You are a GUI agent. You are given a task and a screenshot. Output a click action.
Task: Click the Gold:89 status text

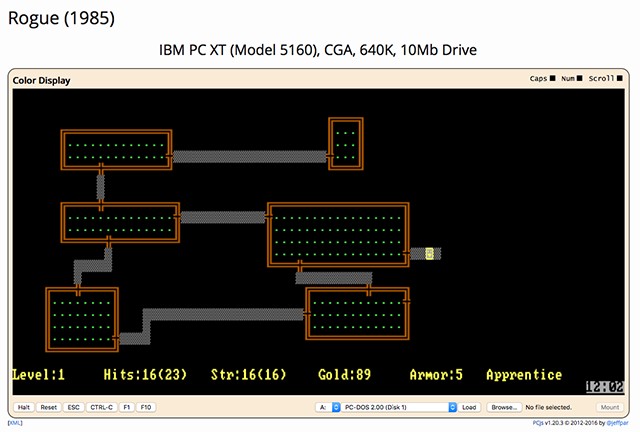coord(344,375)
